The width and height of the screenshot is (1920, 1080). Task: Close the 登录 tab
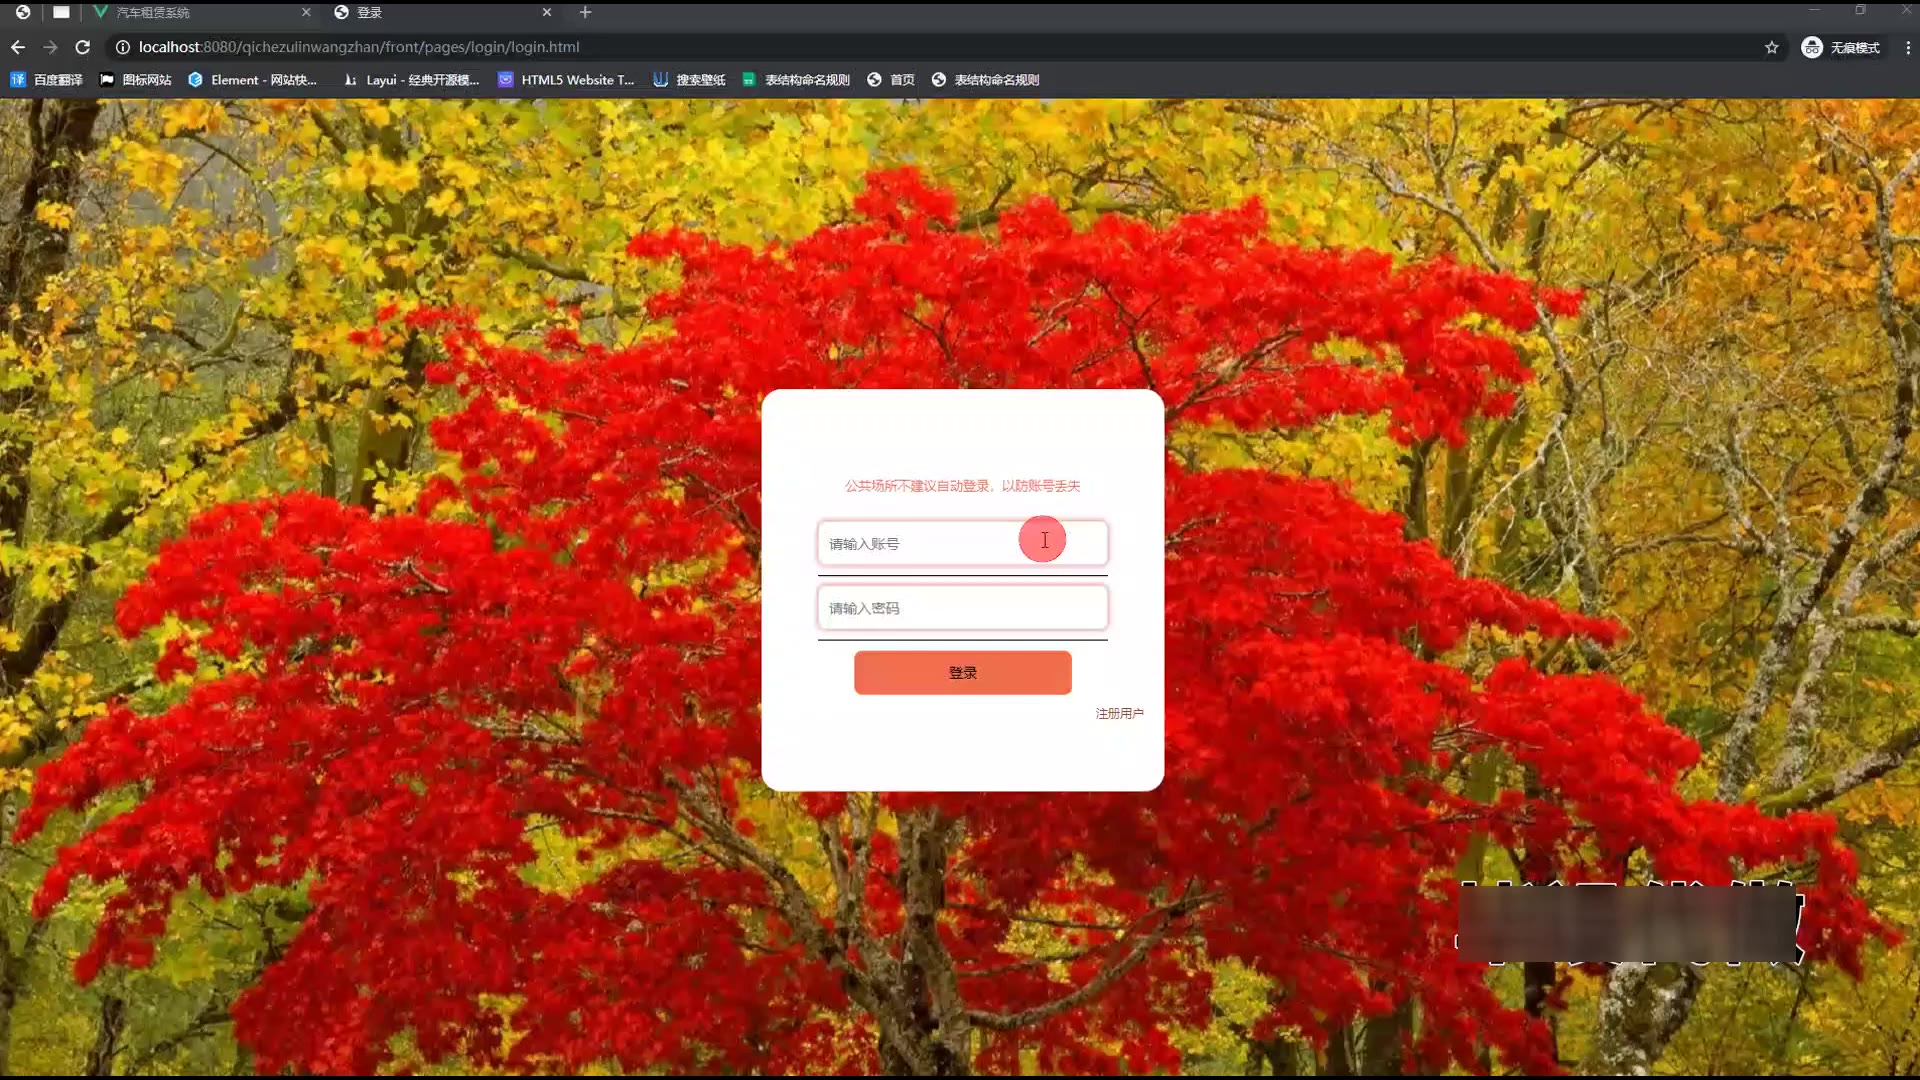click(547, 12)
